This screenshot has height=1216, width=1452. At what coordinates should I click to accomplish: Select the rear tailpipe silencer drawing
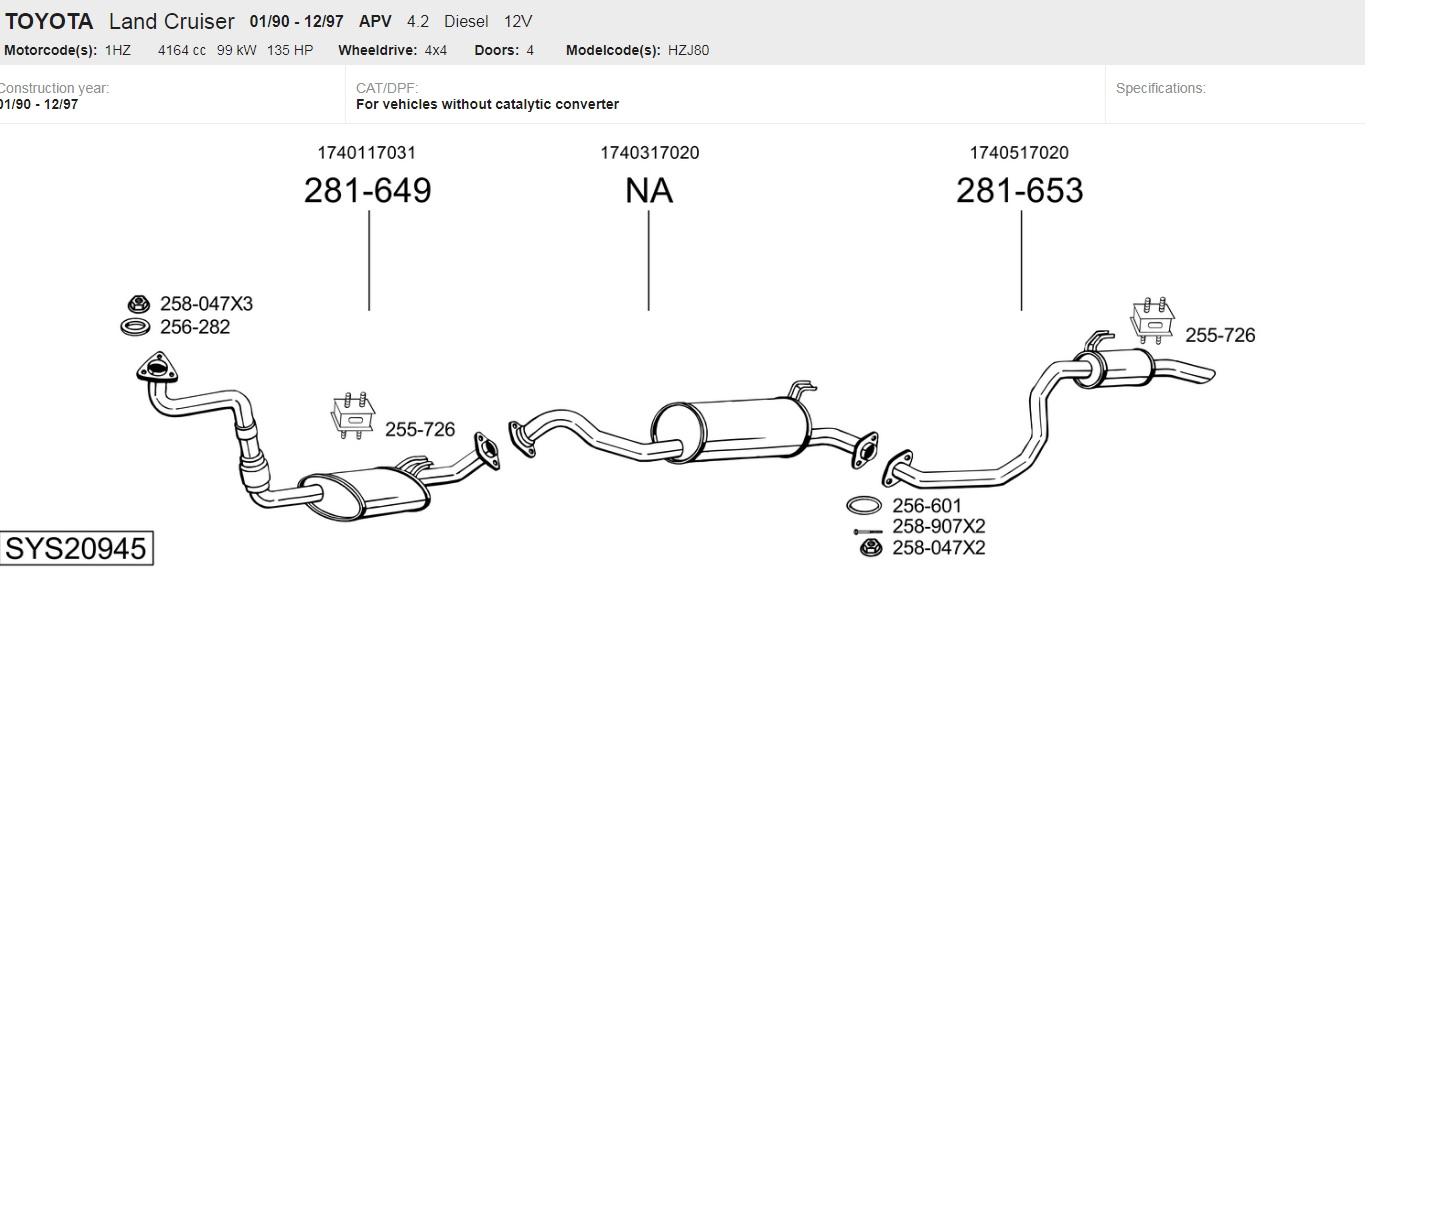(1114, 368)
